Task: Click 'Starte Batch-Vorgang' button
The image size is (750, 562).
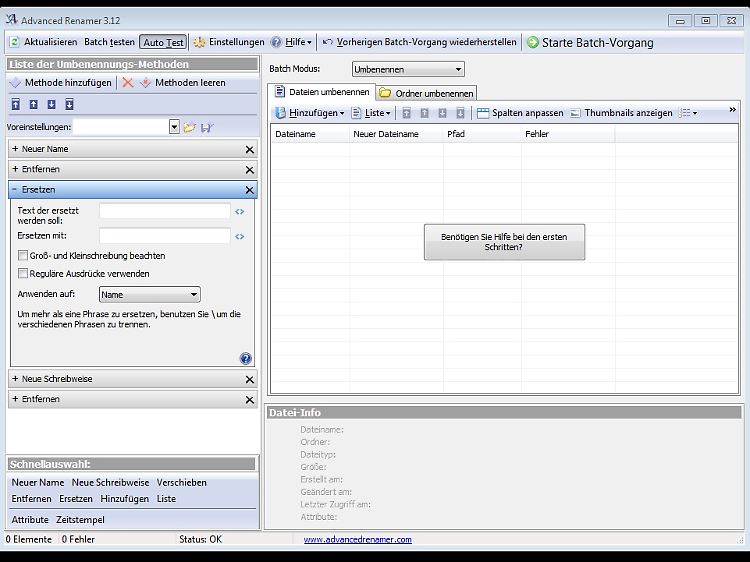Action: [x=590, y=42]
